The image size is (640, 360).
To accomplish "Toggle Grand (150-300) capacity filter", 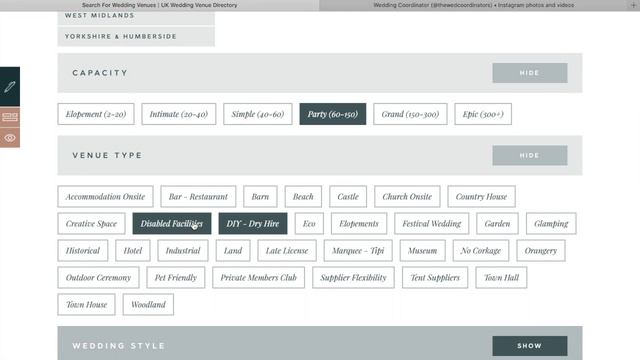I will (x=410, y=114).
